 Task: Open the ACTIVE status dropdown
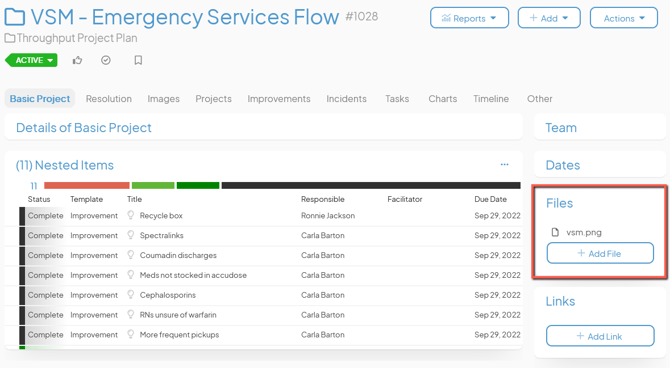point(32,60)
